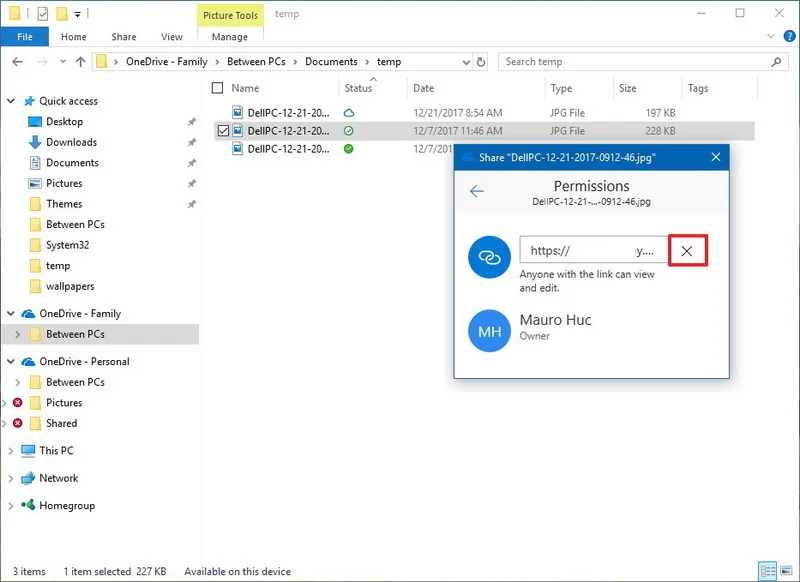Click the folder icon in the address bar
Image resolution: width=800 pixels, height=582 pixels.
click(x=102, y=62)
